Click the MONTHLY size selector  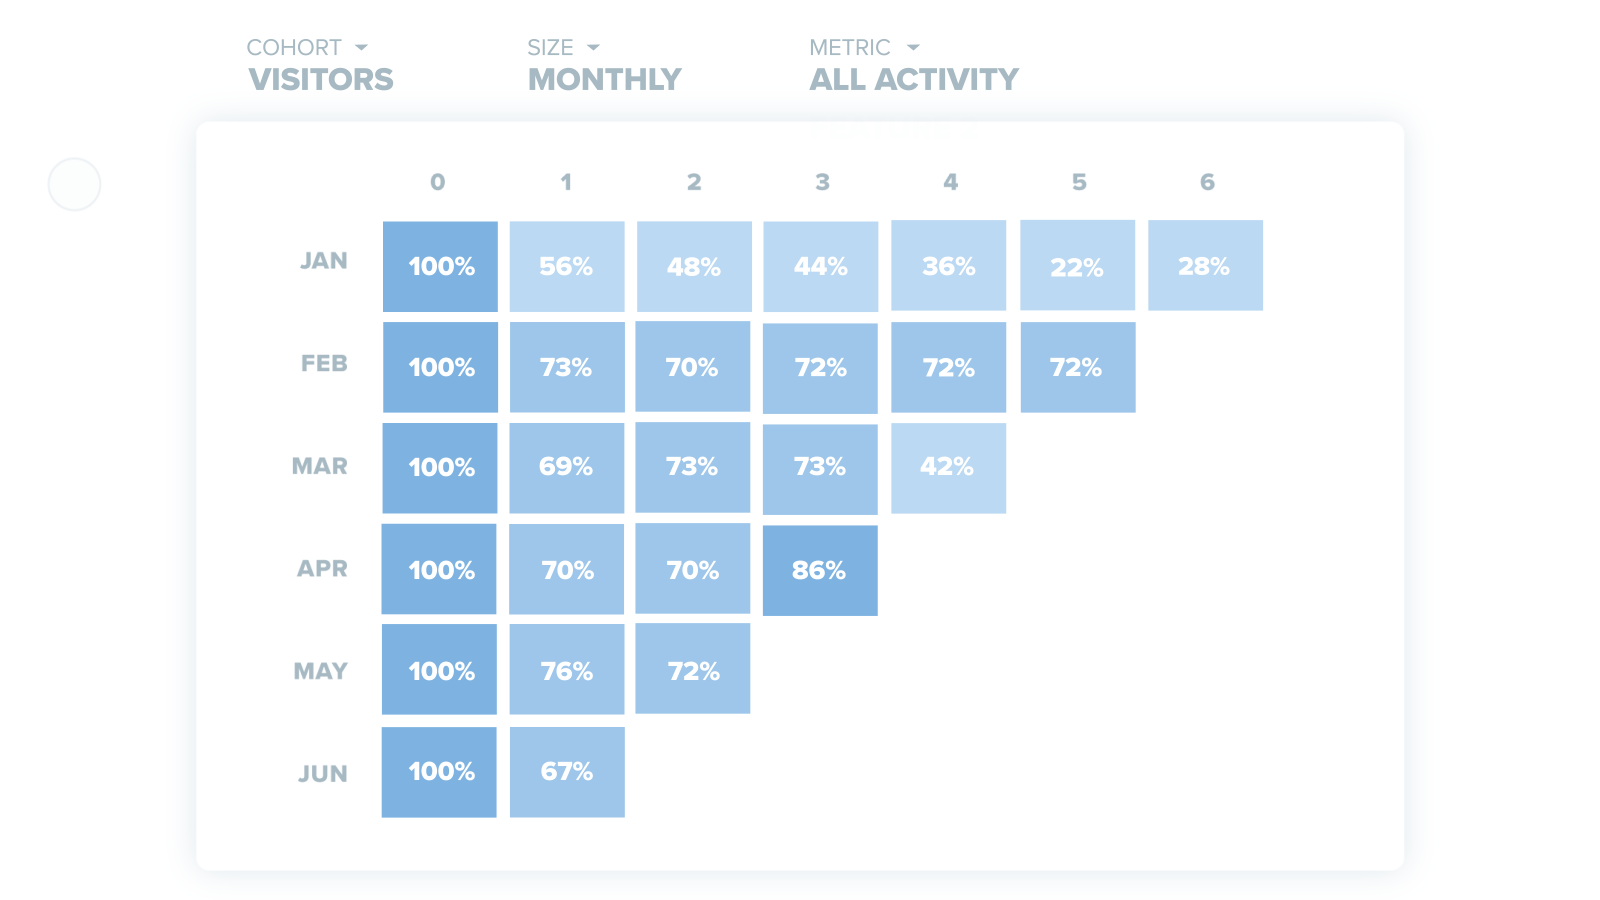click(x=604, y=78)
